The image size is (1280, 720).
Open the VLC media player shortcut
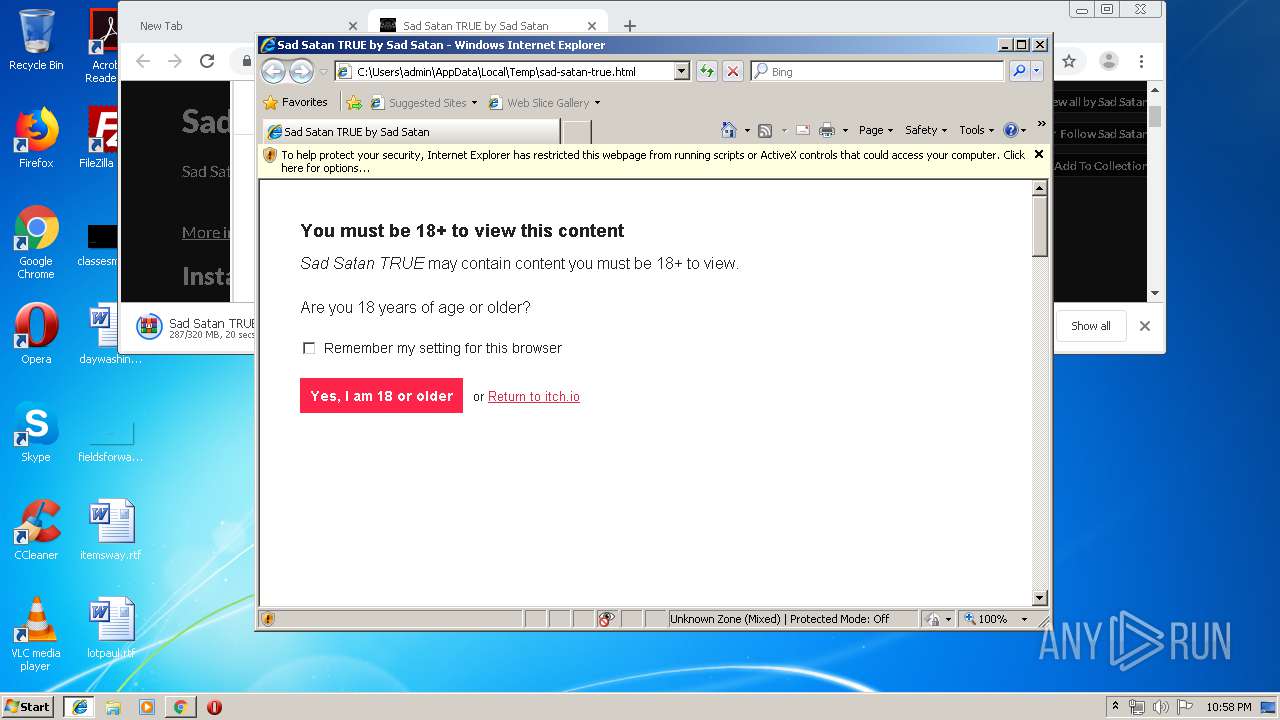click(x=36, y=634)
